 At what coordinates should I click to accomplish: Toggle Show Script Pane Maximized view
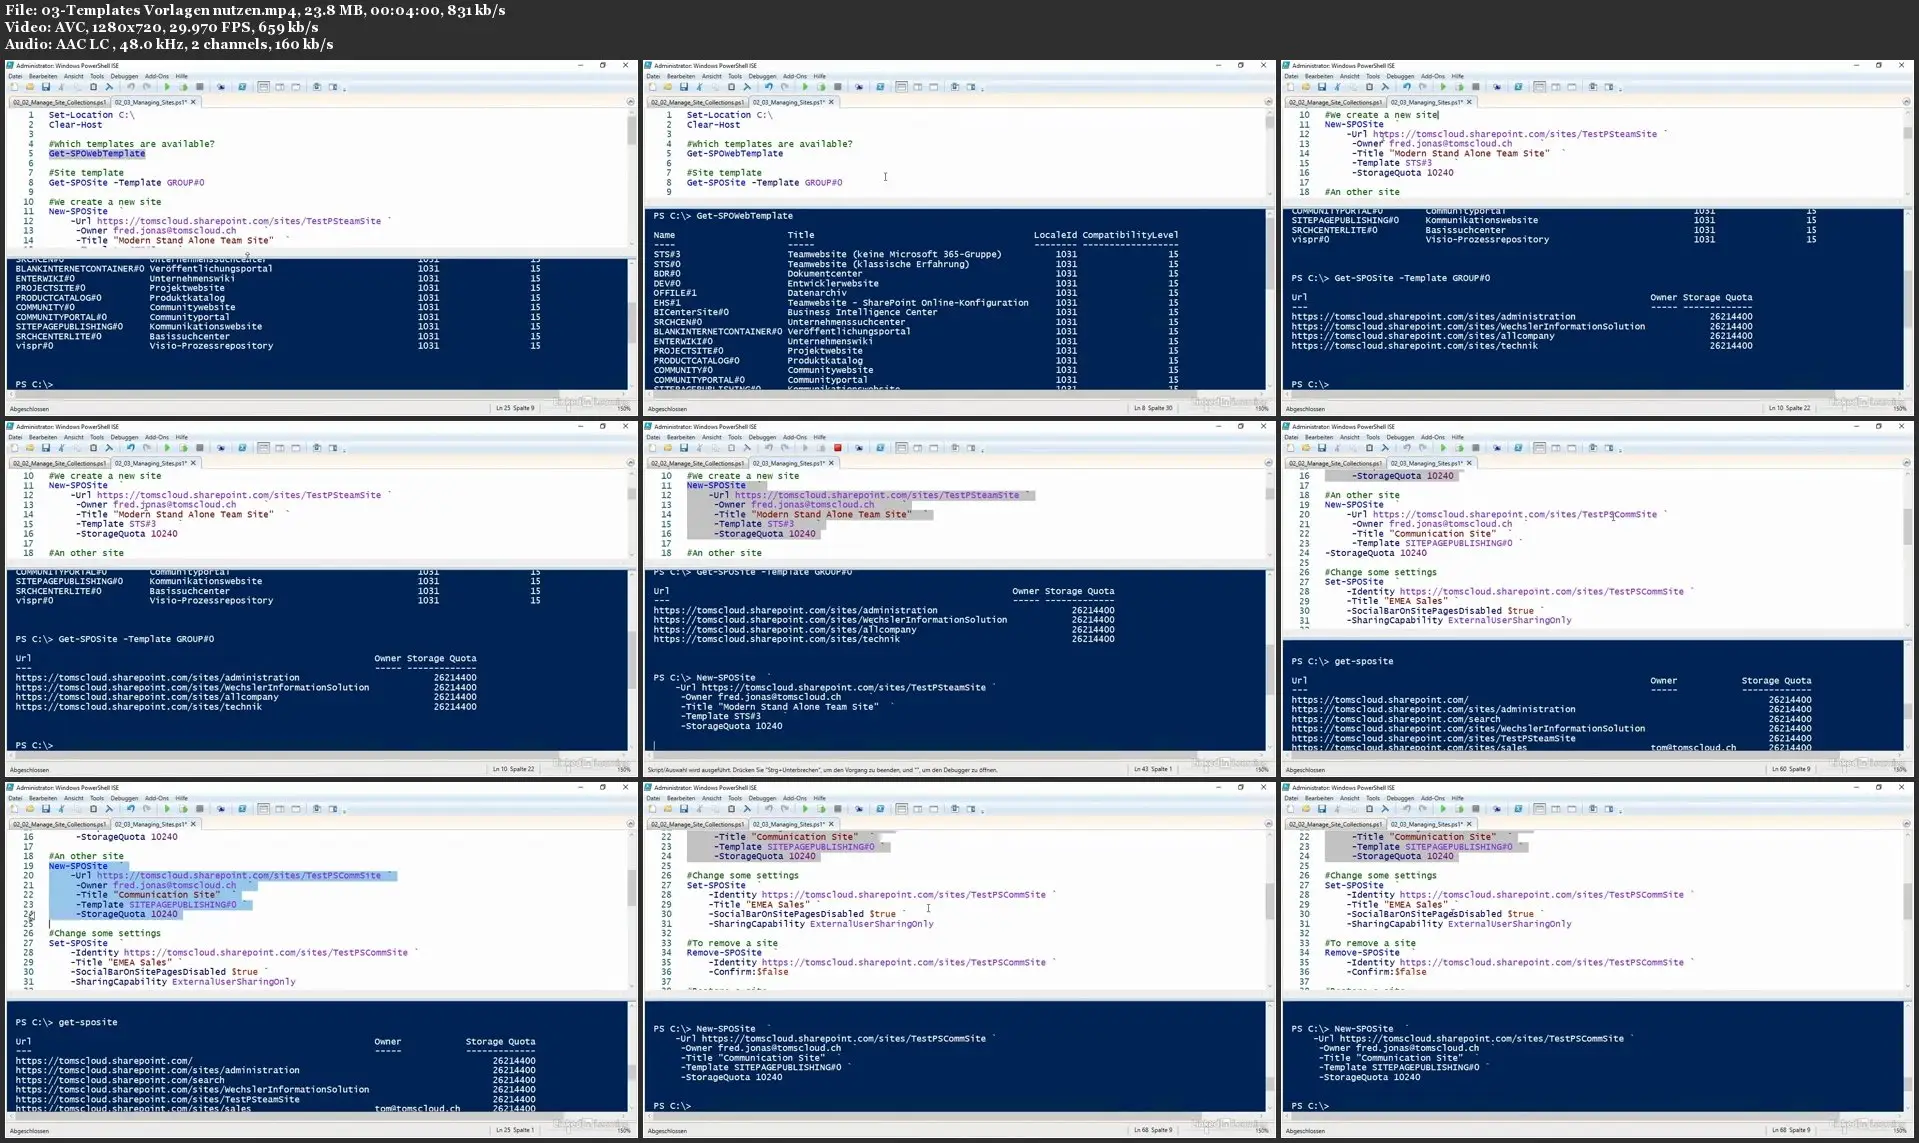[295, 89]
